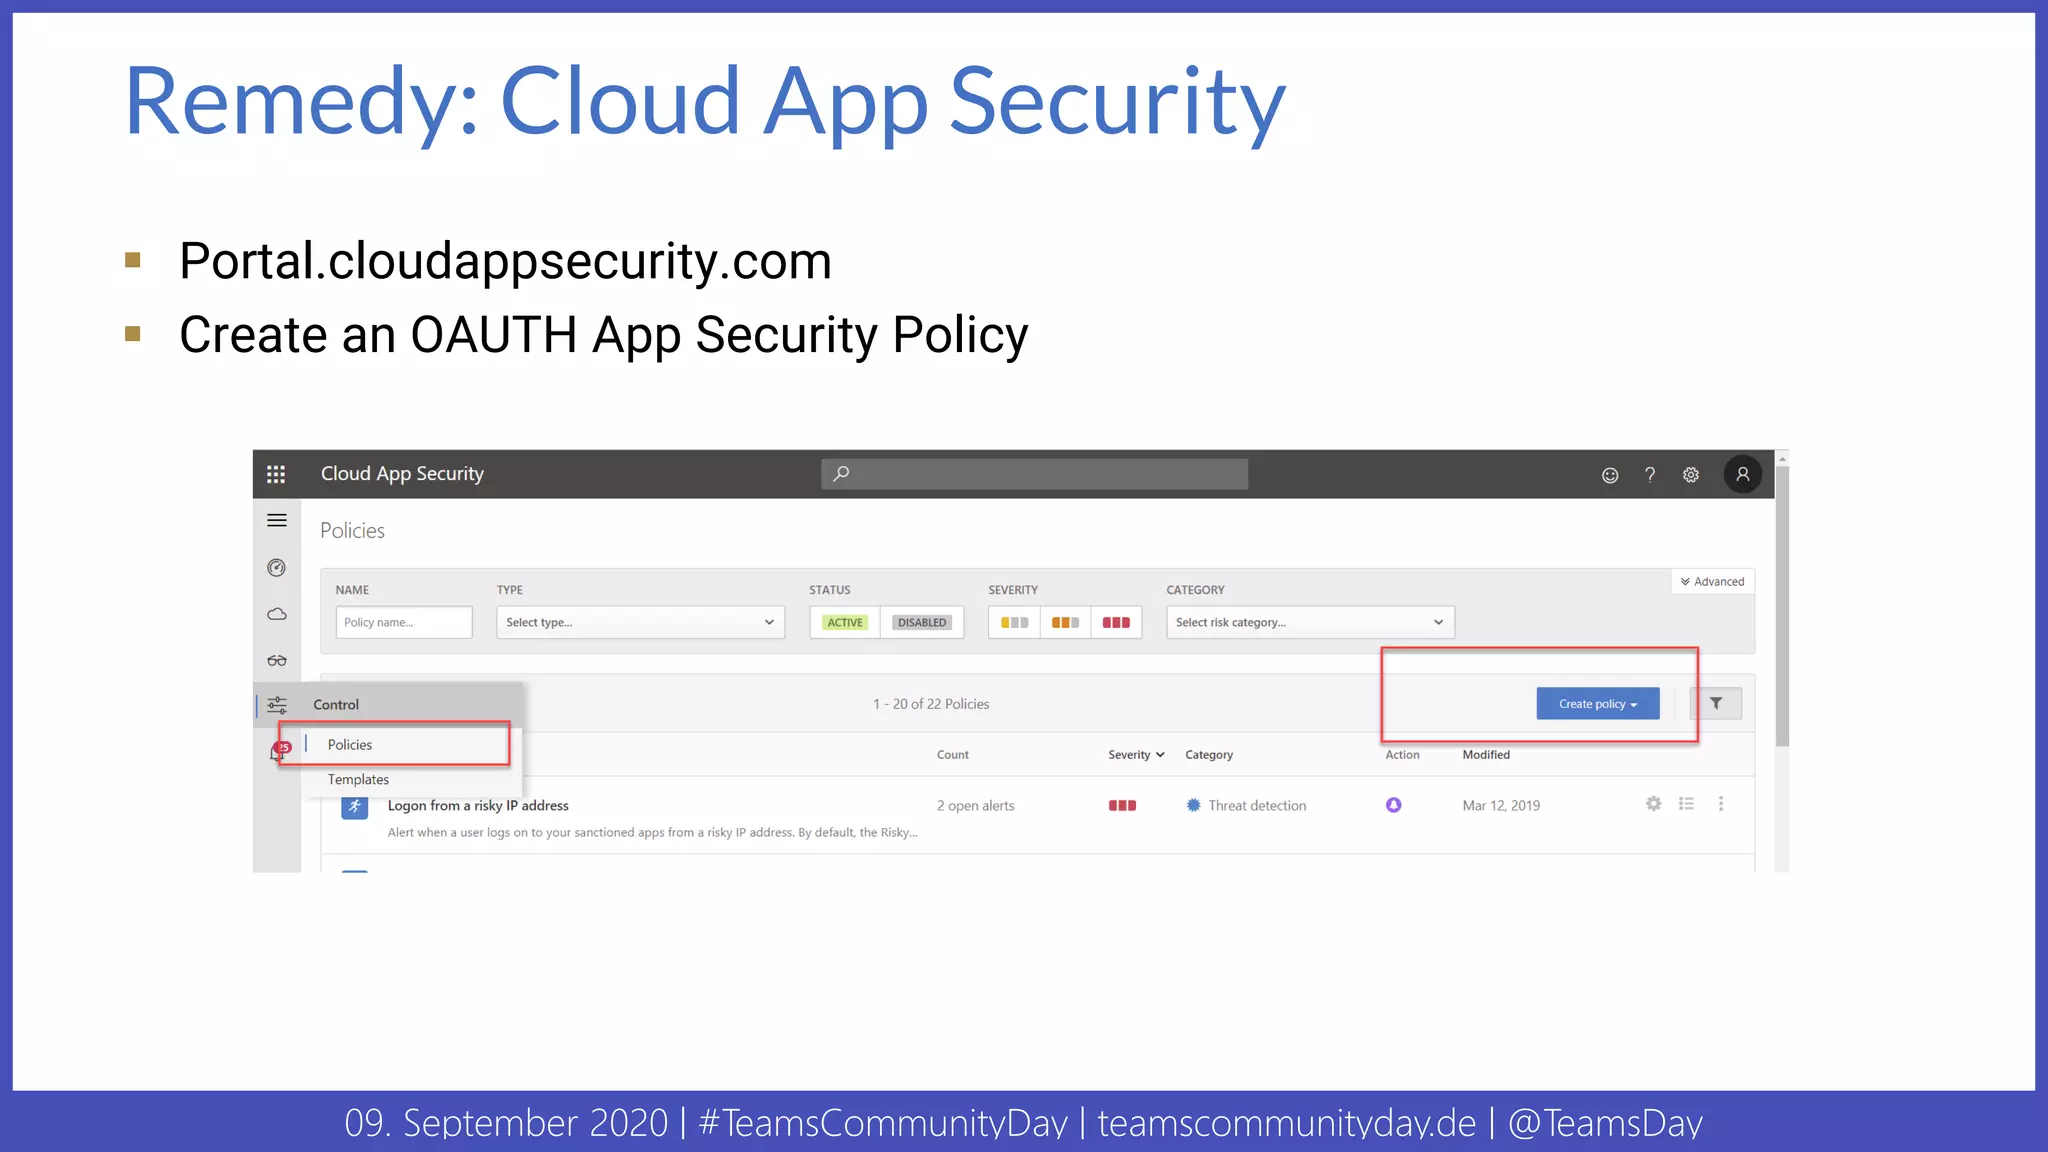2048x1152 pixels.
Task: Click the vertical scrollbar thumb
Action: click(1782, 605)
